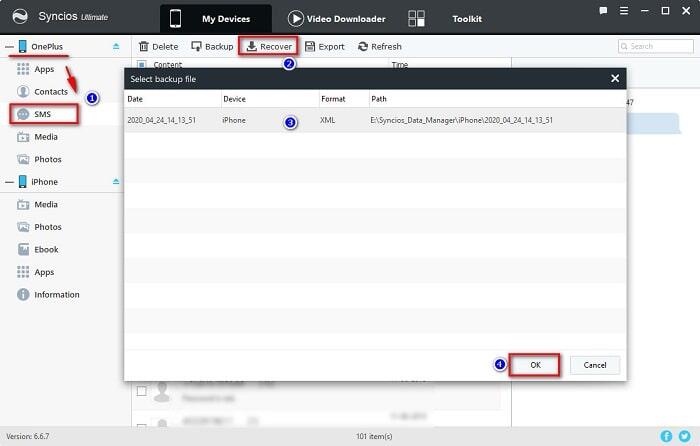Click the Syncios logo icon

click(x=20, y=17)
